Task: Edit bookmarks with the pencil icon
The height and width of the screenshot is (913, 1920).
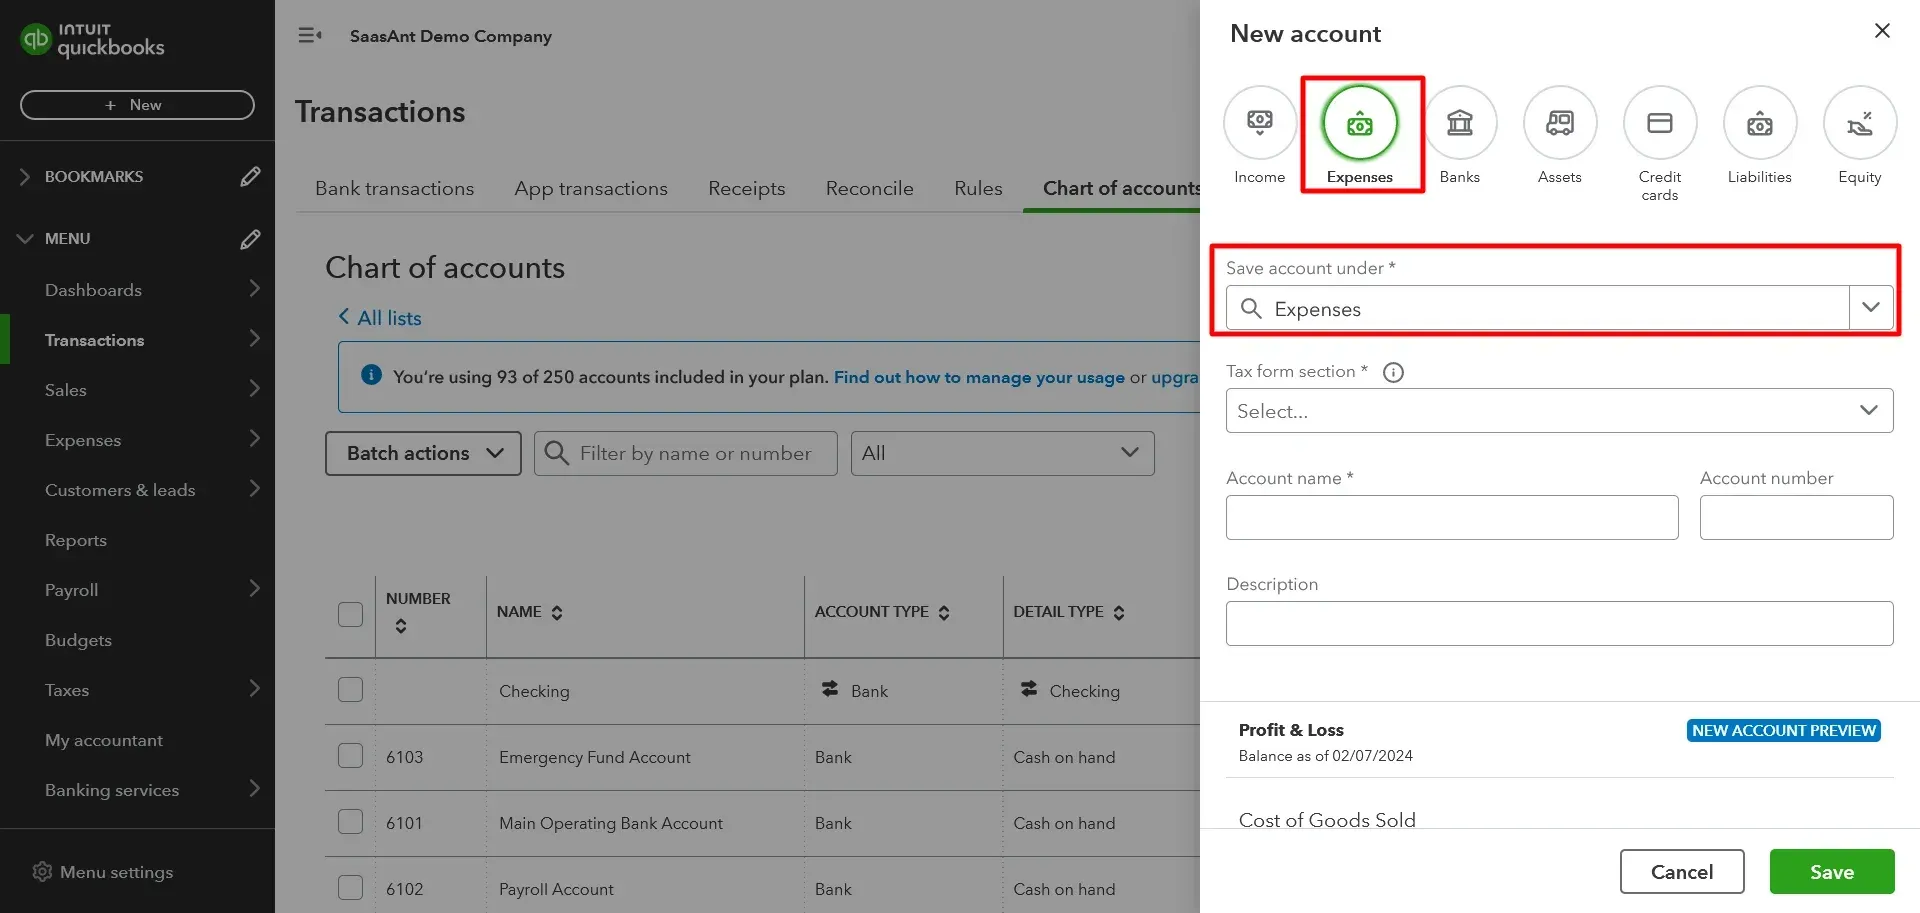Action: click(x=250, y=176)
